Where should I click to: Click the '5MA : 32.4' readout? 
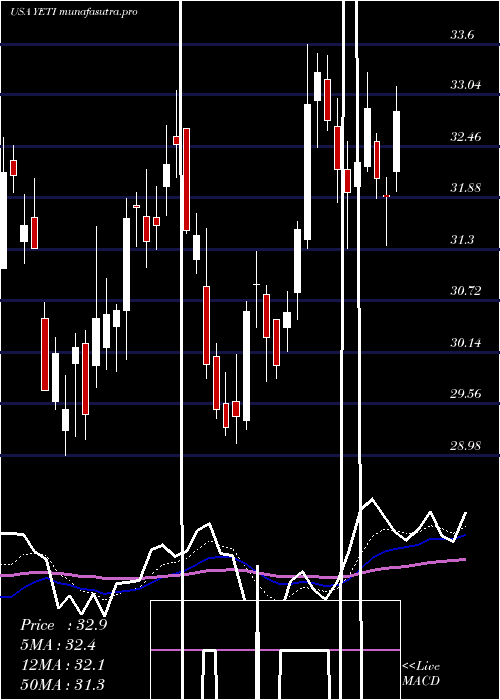pos(58,645)
